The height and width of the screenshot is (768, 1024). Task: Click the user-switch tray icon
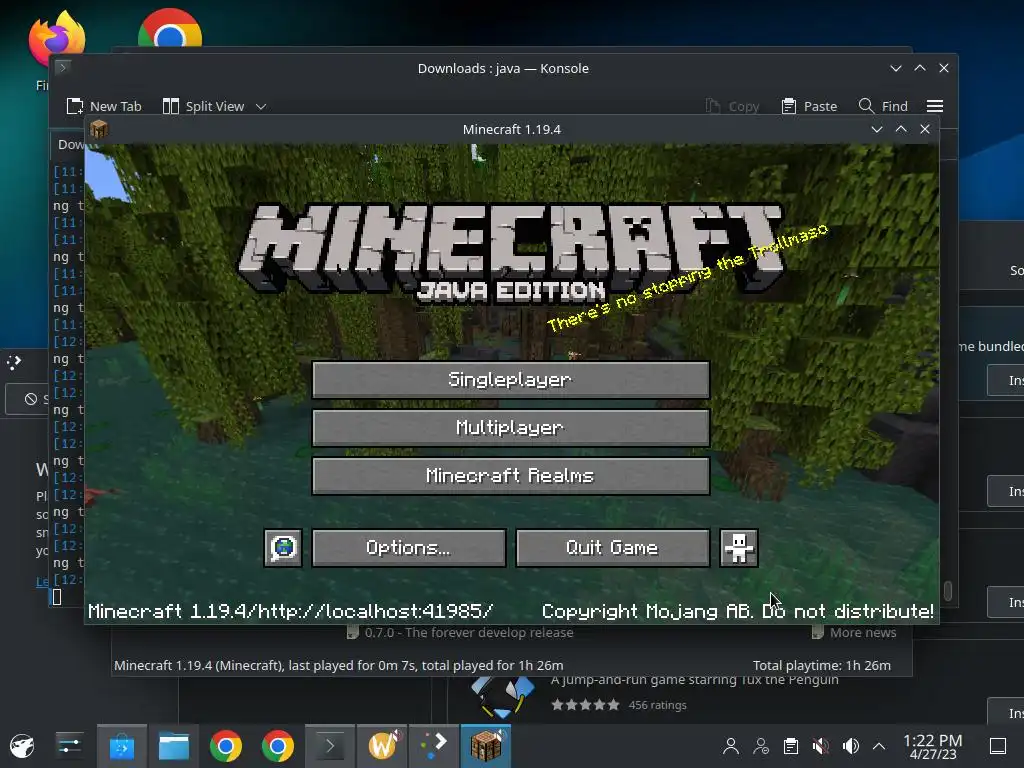(761, 746)
